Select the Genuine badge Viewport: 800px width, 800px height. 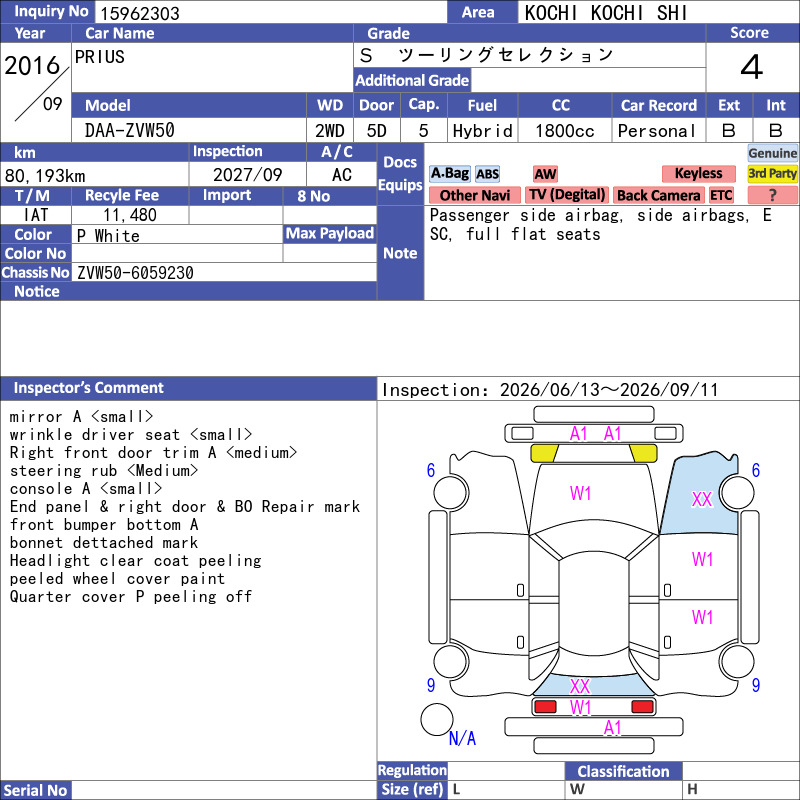pyautogui.click(x=772, y=153)
